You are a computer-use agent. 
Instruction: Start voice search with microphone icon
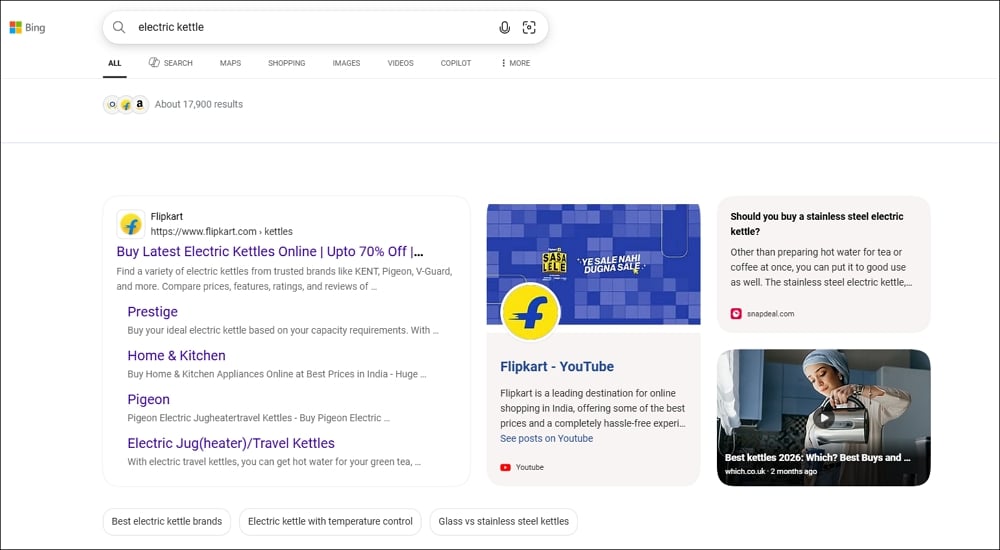[x=504, y=27]
